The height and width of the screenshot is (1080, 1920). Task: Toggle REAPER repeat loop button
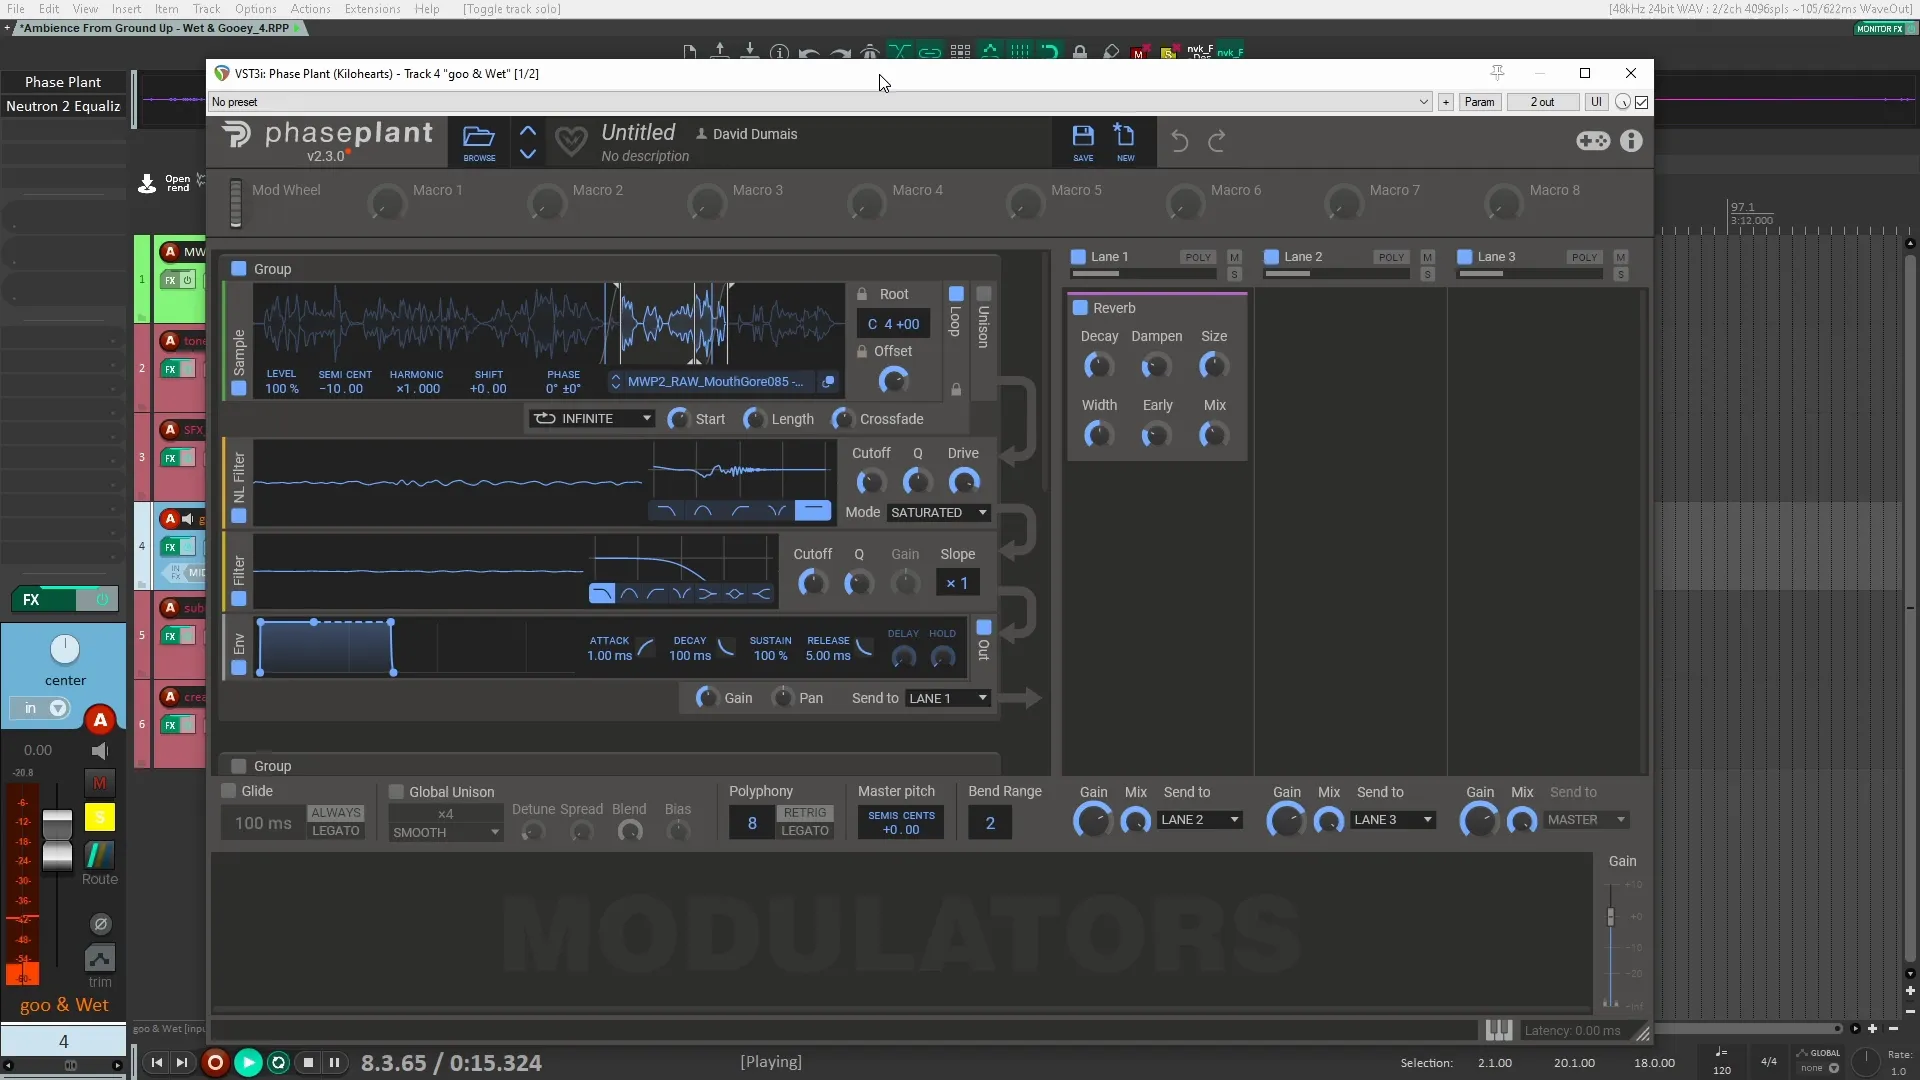coord(279,1063)
